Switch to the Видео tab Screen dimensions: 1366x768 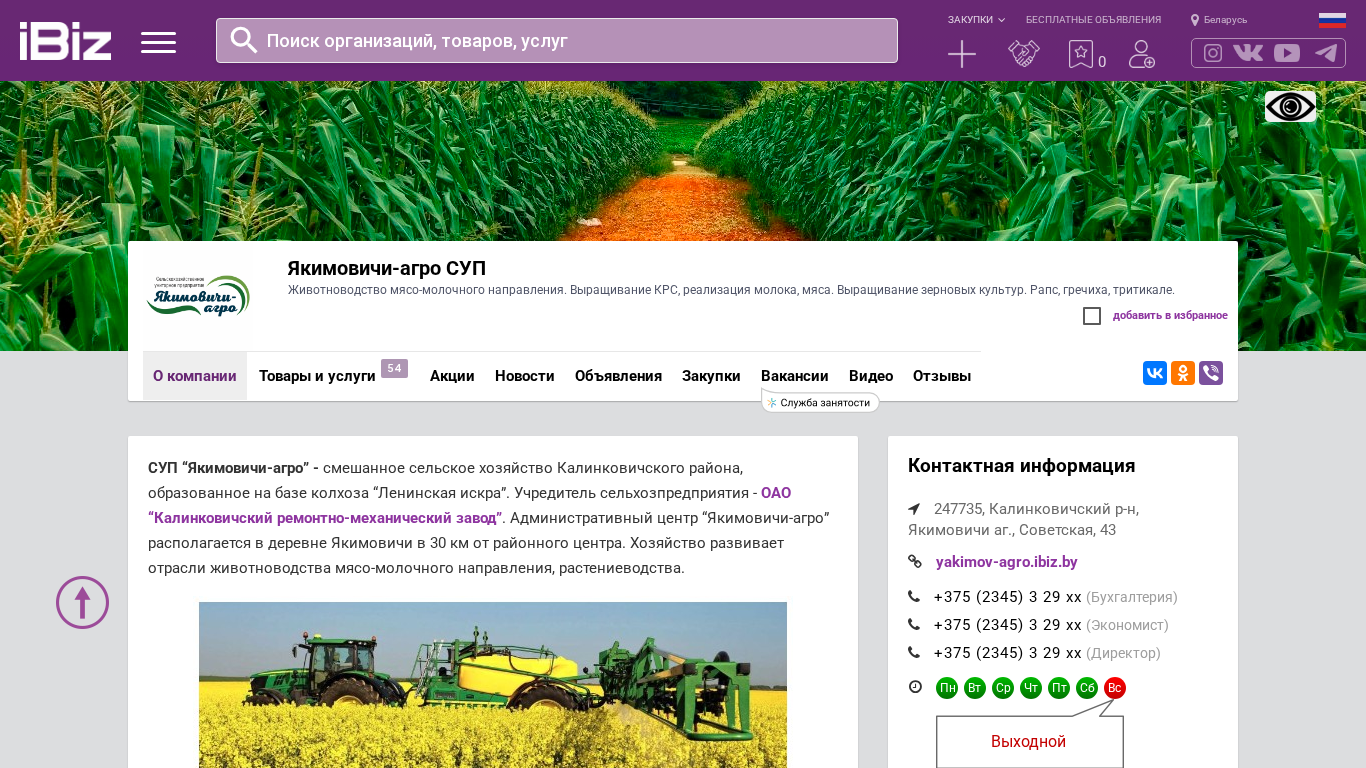tap(871, 376)
